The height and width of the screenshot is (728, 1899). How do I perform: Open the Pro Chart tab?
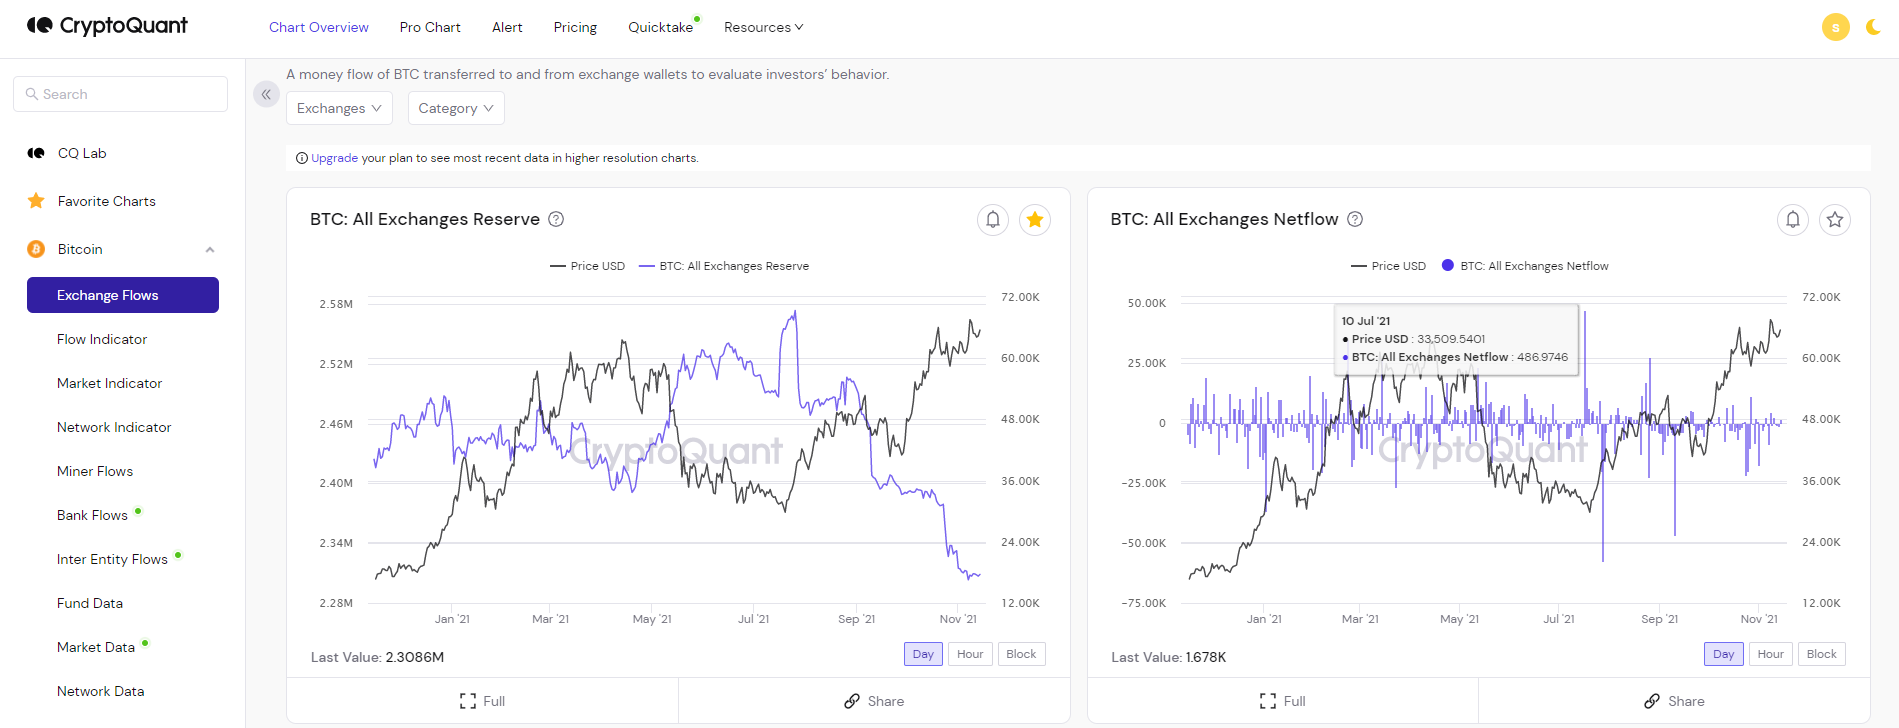[x=430, y=27]
